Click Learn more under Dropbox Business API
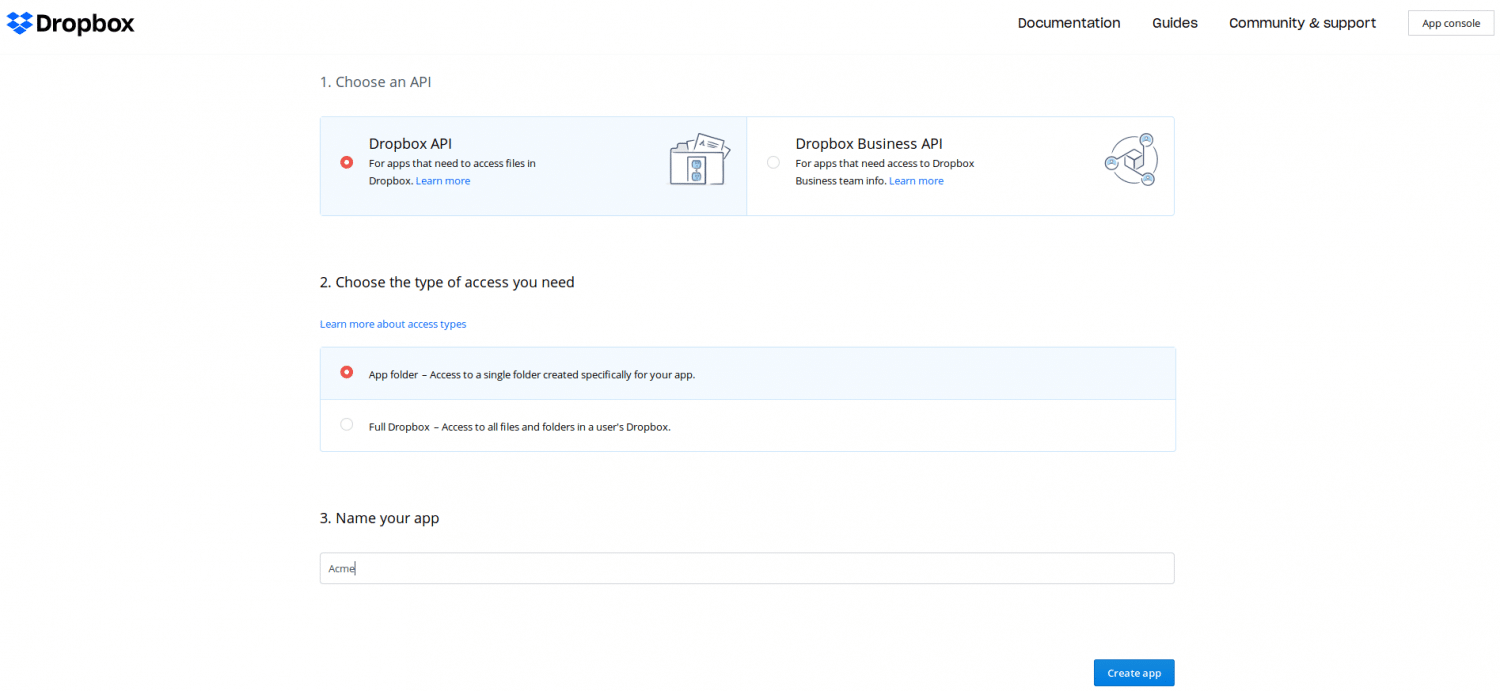The image size is (1500, 691). (916, 181)
